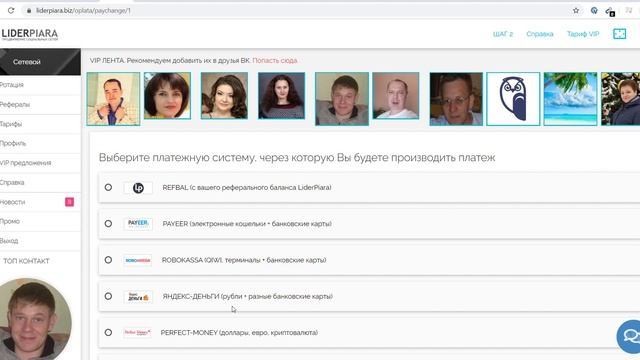This screenshot has height=360, width=640.
Task: Open the first VIP photo, man in suit
Action: pyautogui.click(x=113, y=99)
